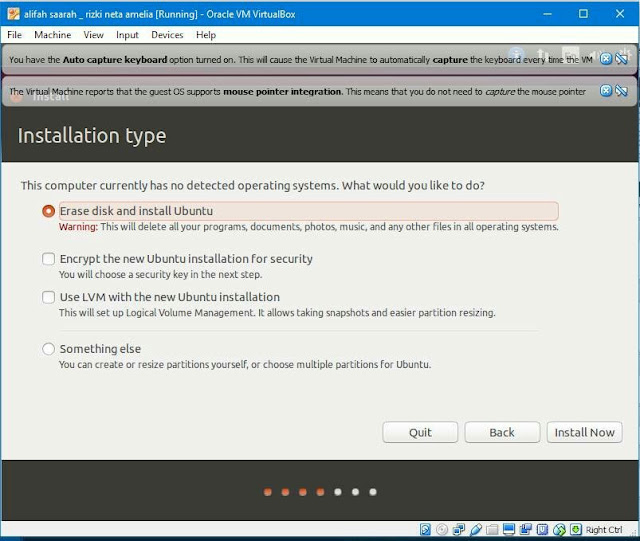Screen dimensions: 640x541
Task: Click the keyboard capture green arrow icon
Action: point(576,530)
